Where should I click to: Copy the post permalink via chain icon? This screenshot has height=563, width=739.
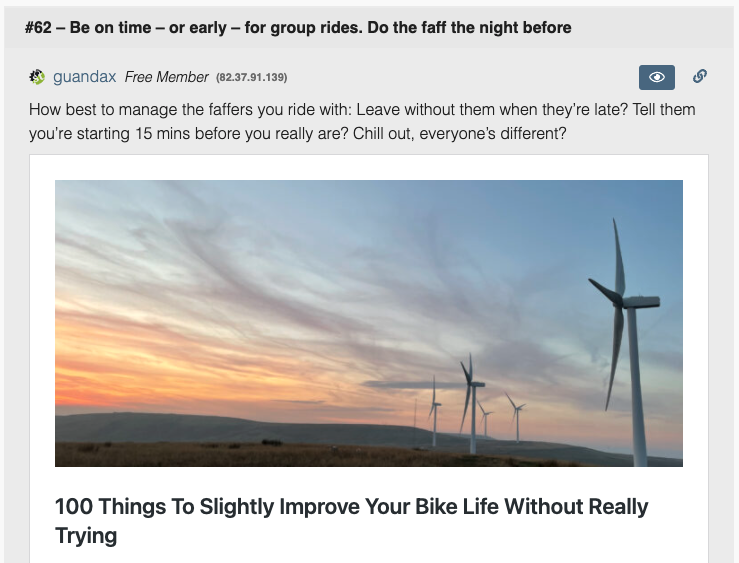(700, 76)
